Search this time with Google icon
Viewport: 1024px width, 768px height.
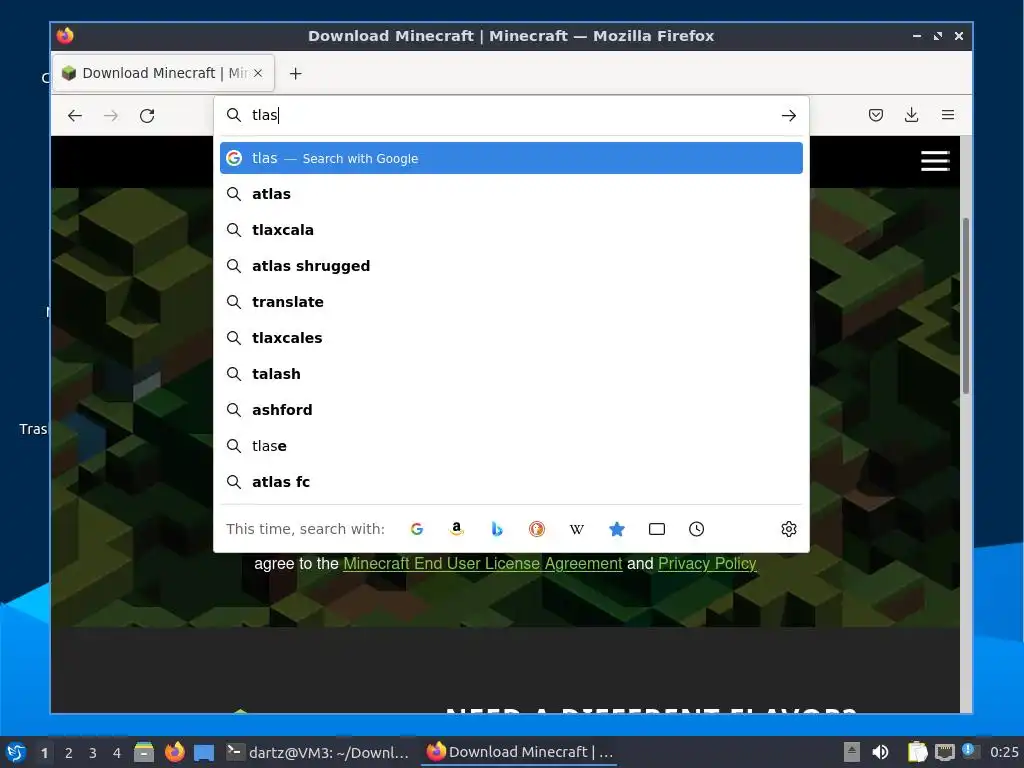click(x=417, y=529)
